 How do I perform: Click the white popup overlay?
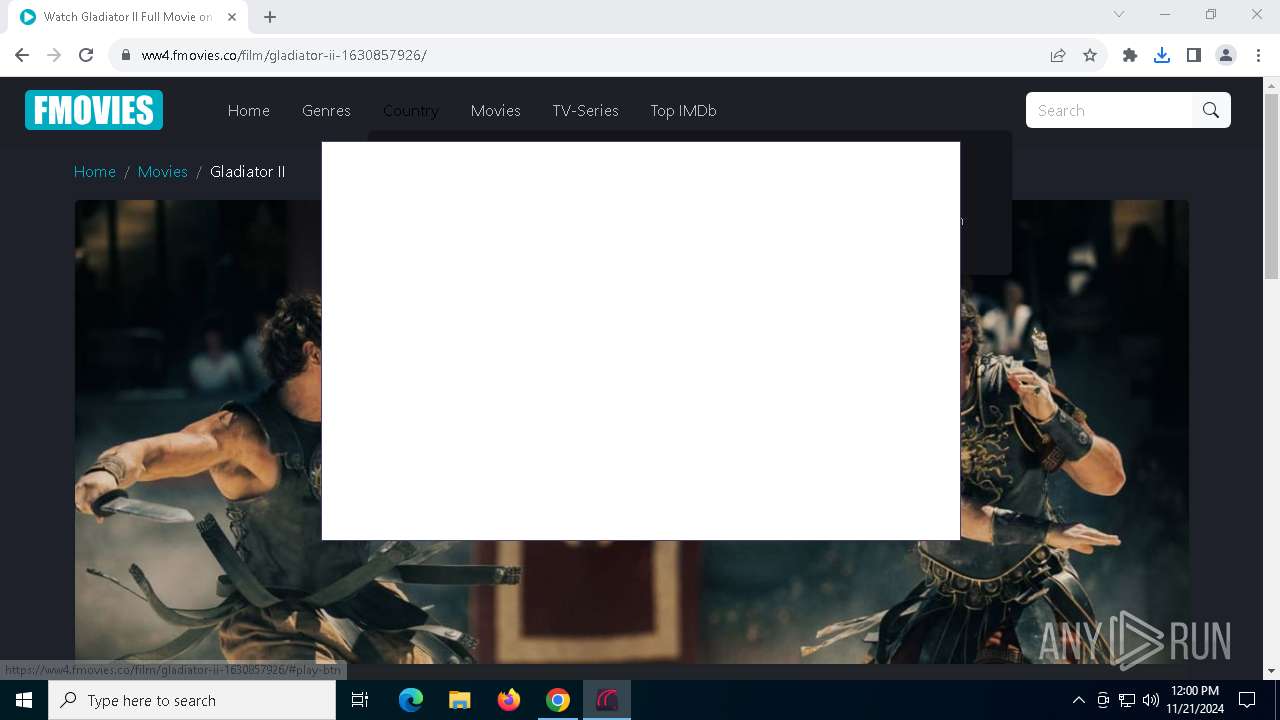[x=641, y=341]
